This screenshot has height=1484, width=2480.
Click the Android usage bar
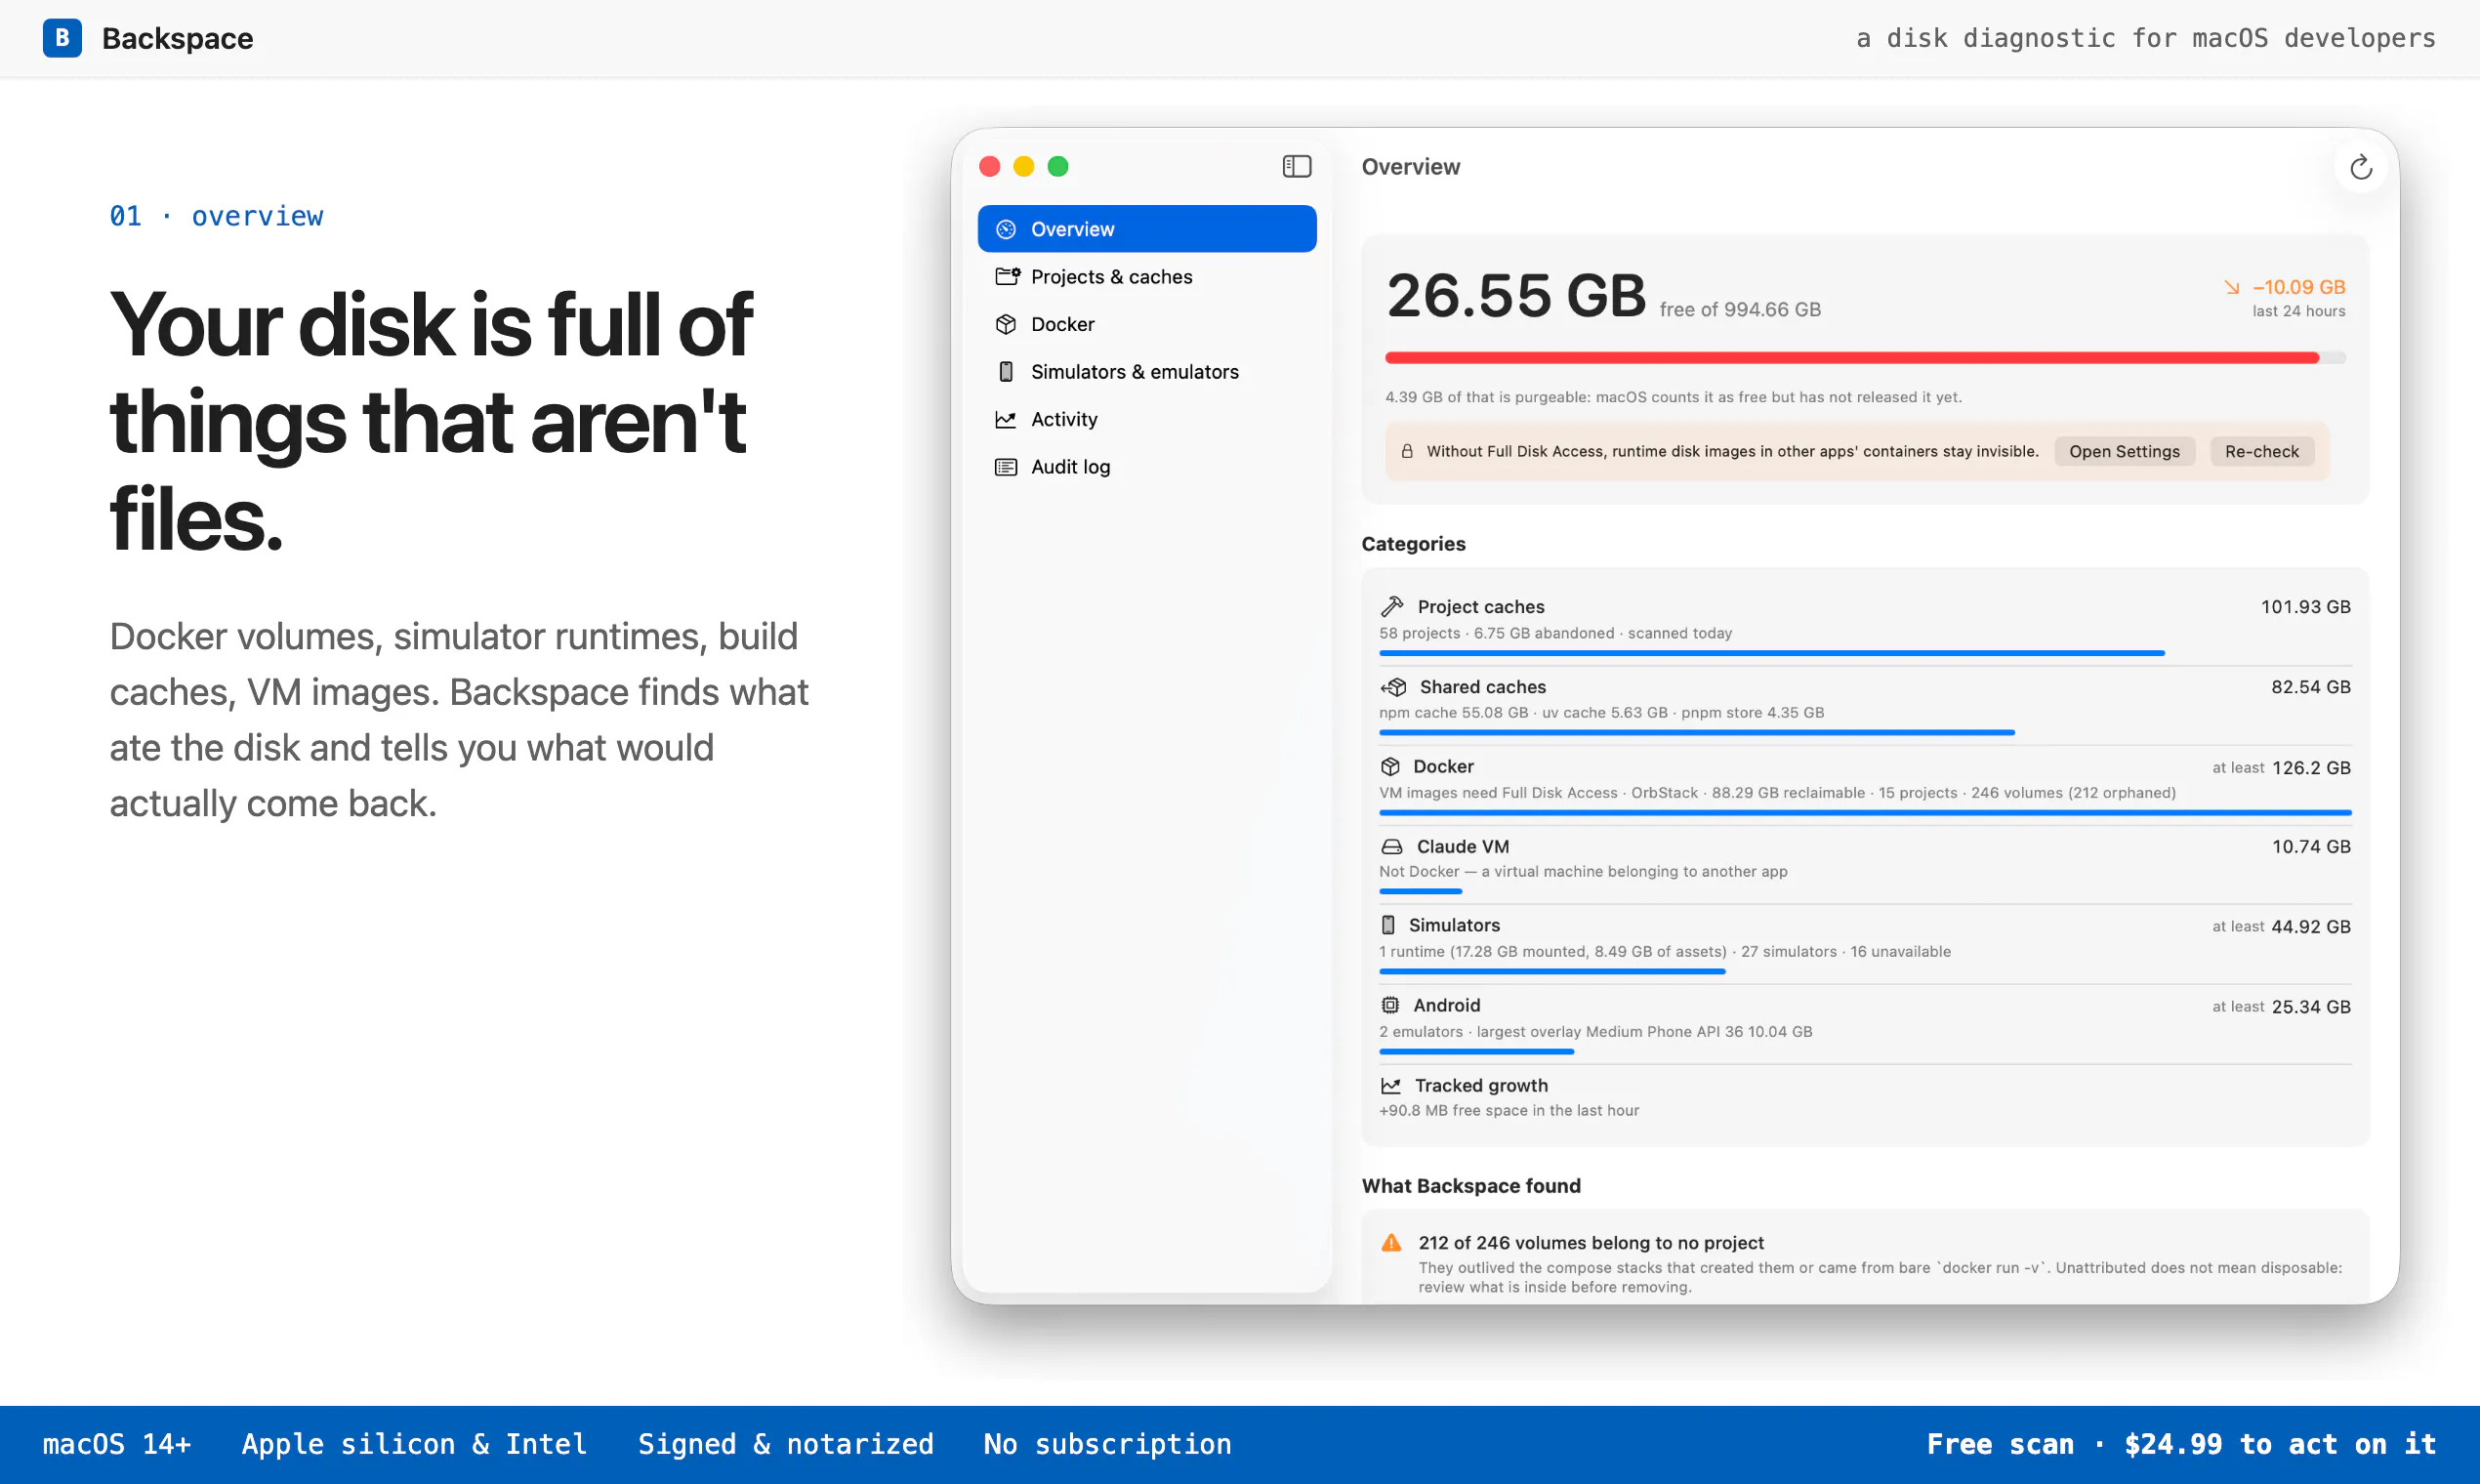[x=1477, y=1051]
